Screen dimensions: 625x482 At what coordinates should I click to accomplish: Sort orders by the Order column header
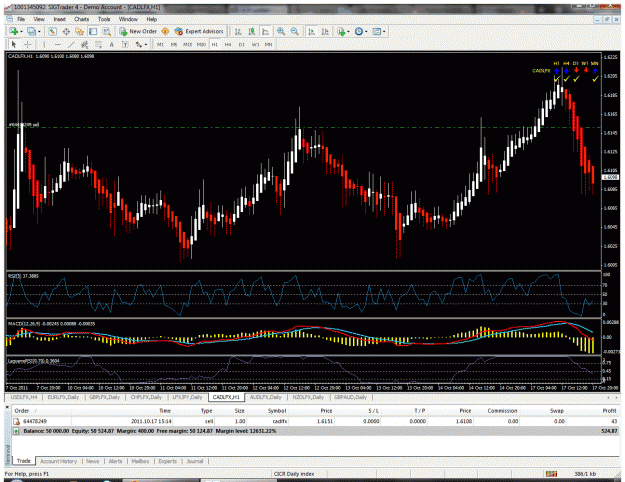pyautogui.click(x=41, y=411)
